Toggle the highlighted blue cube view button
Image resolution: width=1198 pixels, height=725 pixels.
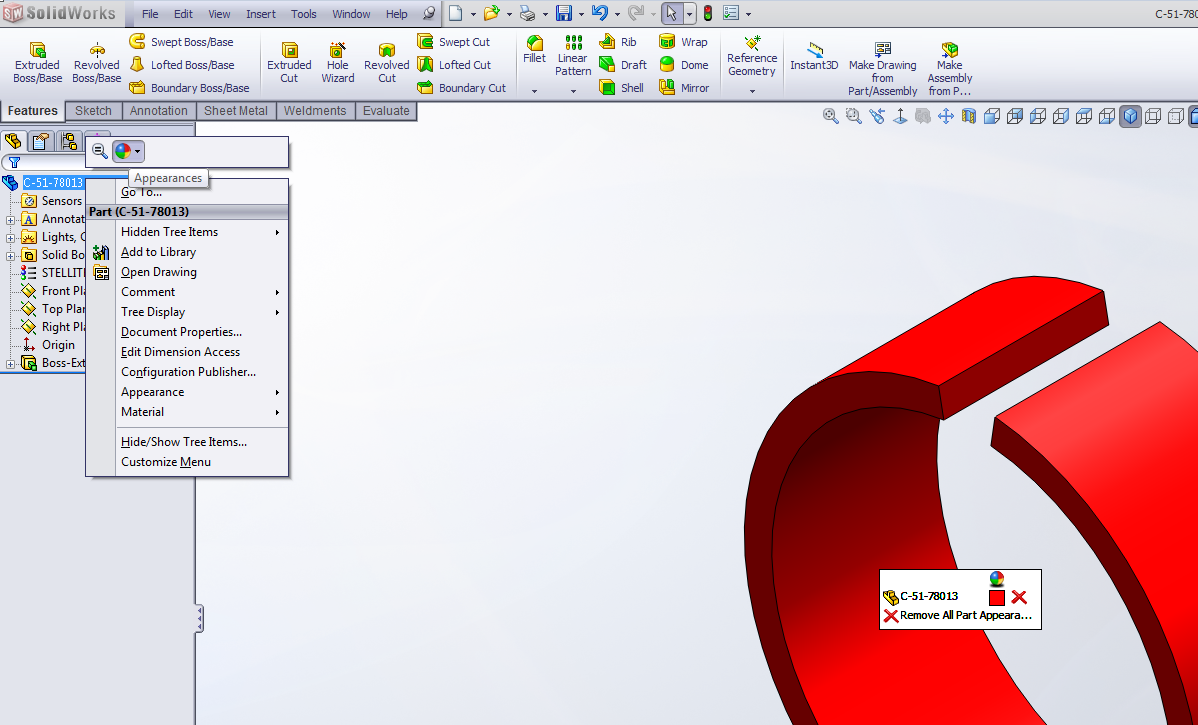point(1130,116)
